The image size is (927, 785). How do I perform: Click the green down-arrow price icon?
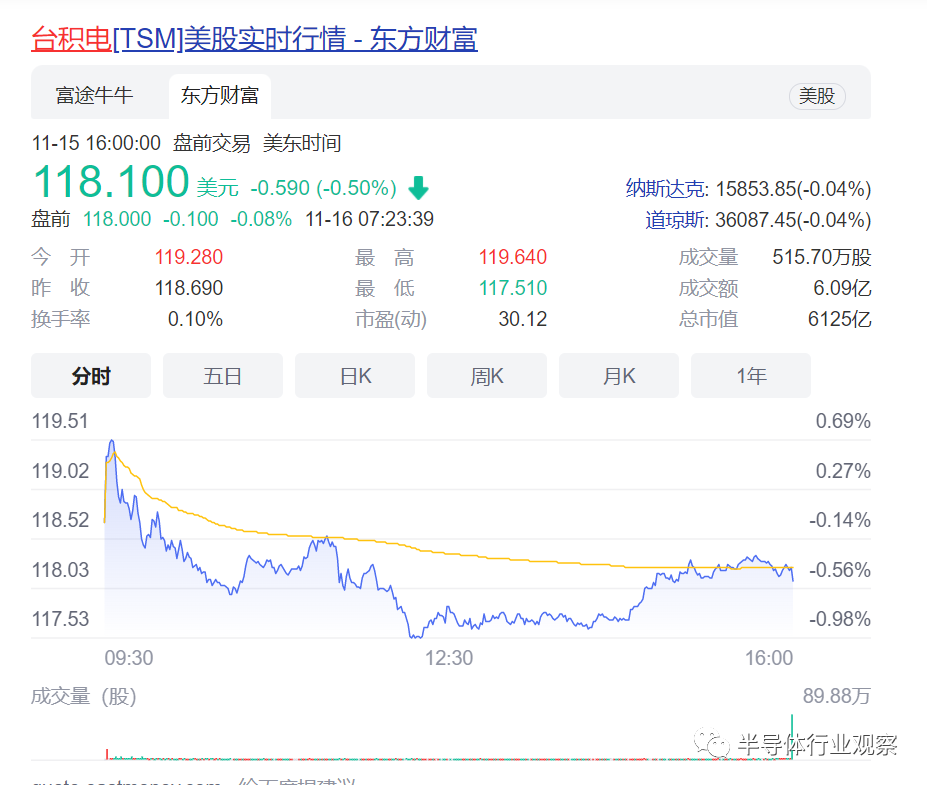pos(419,188)
